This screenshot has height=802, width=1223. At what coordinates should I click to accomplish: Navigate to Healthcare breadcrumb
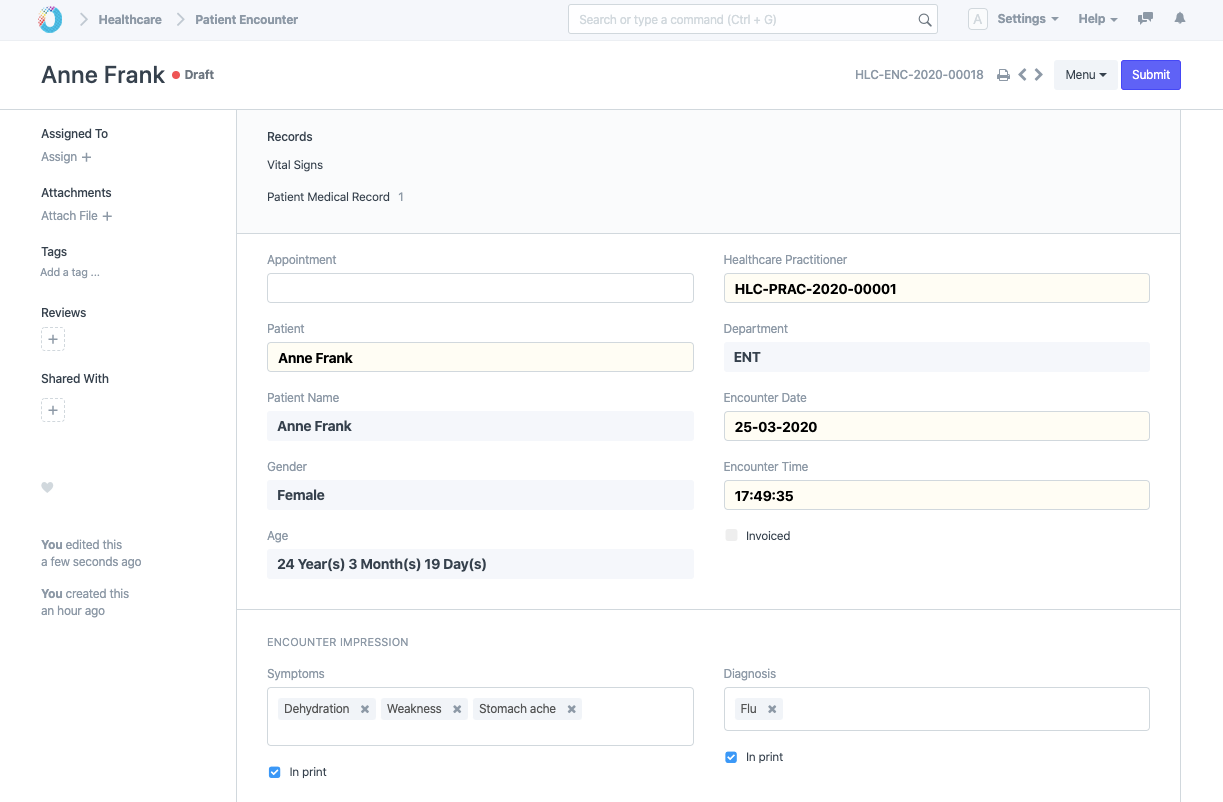(130, 19)
